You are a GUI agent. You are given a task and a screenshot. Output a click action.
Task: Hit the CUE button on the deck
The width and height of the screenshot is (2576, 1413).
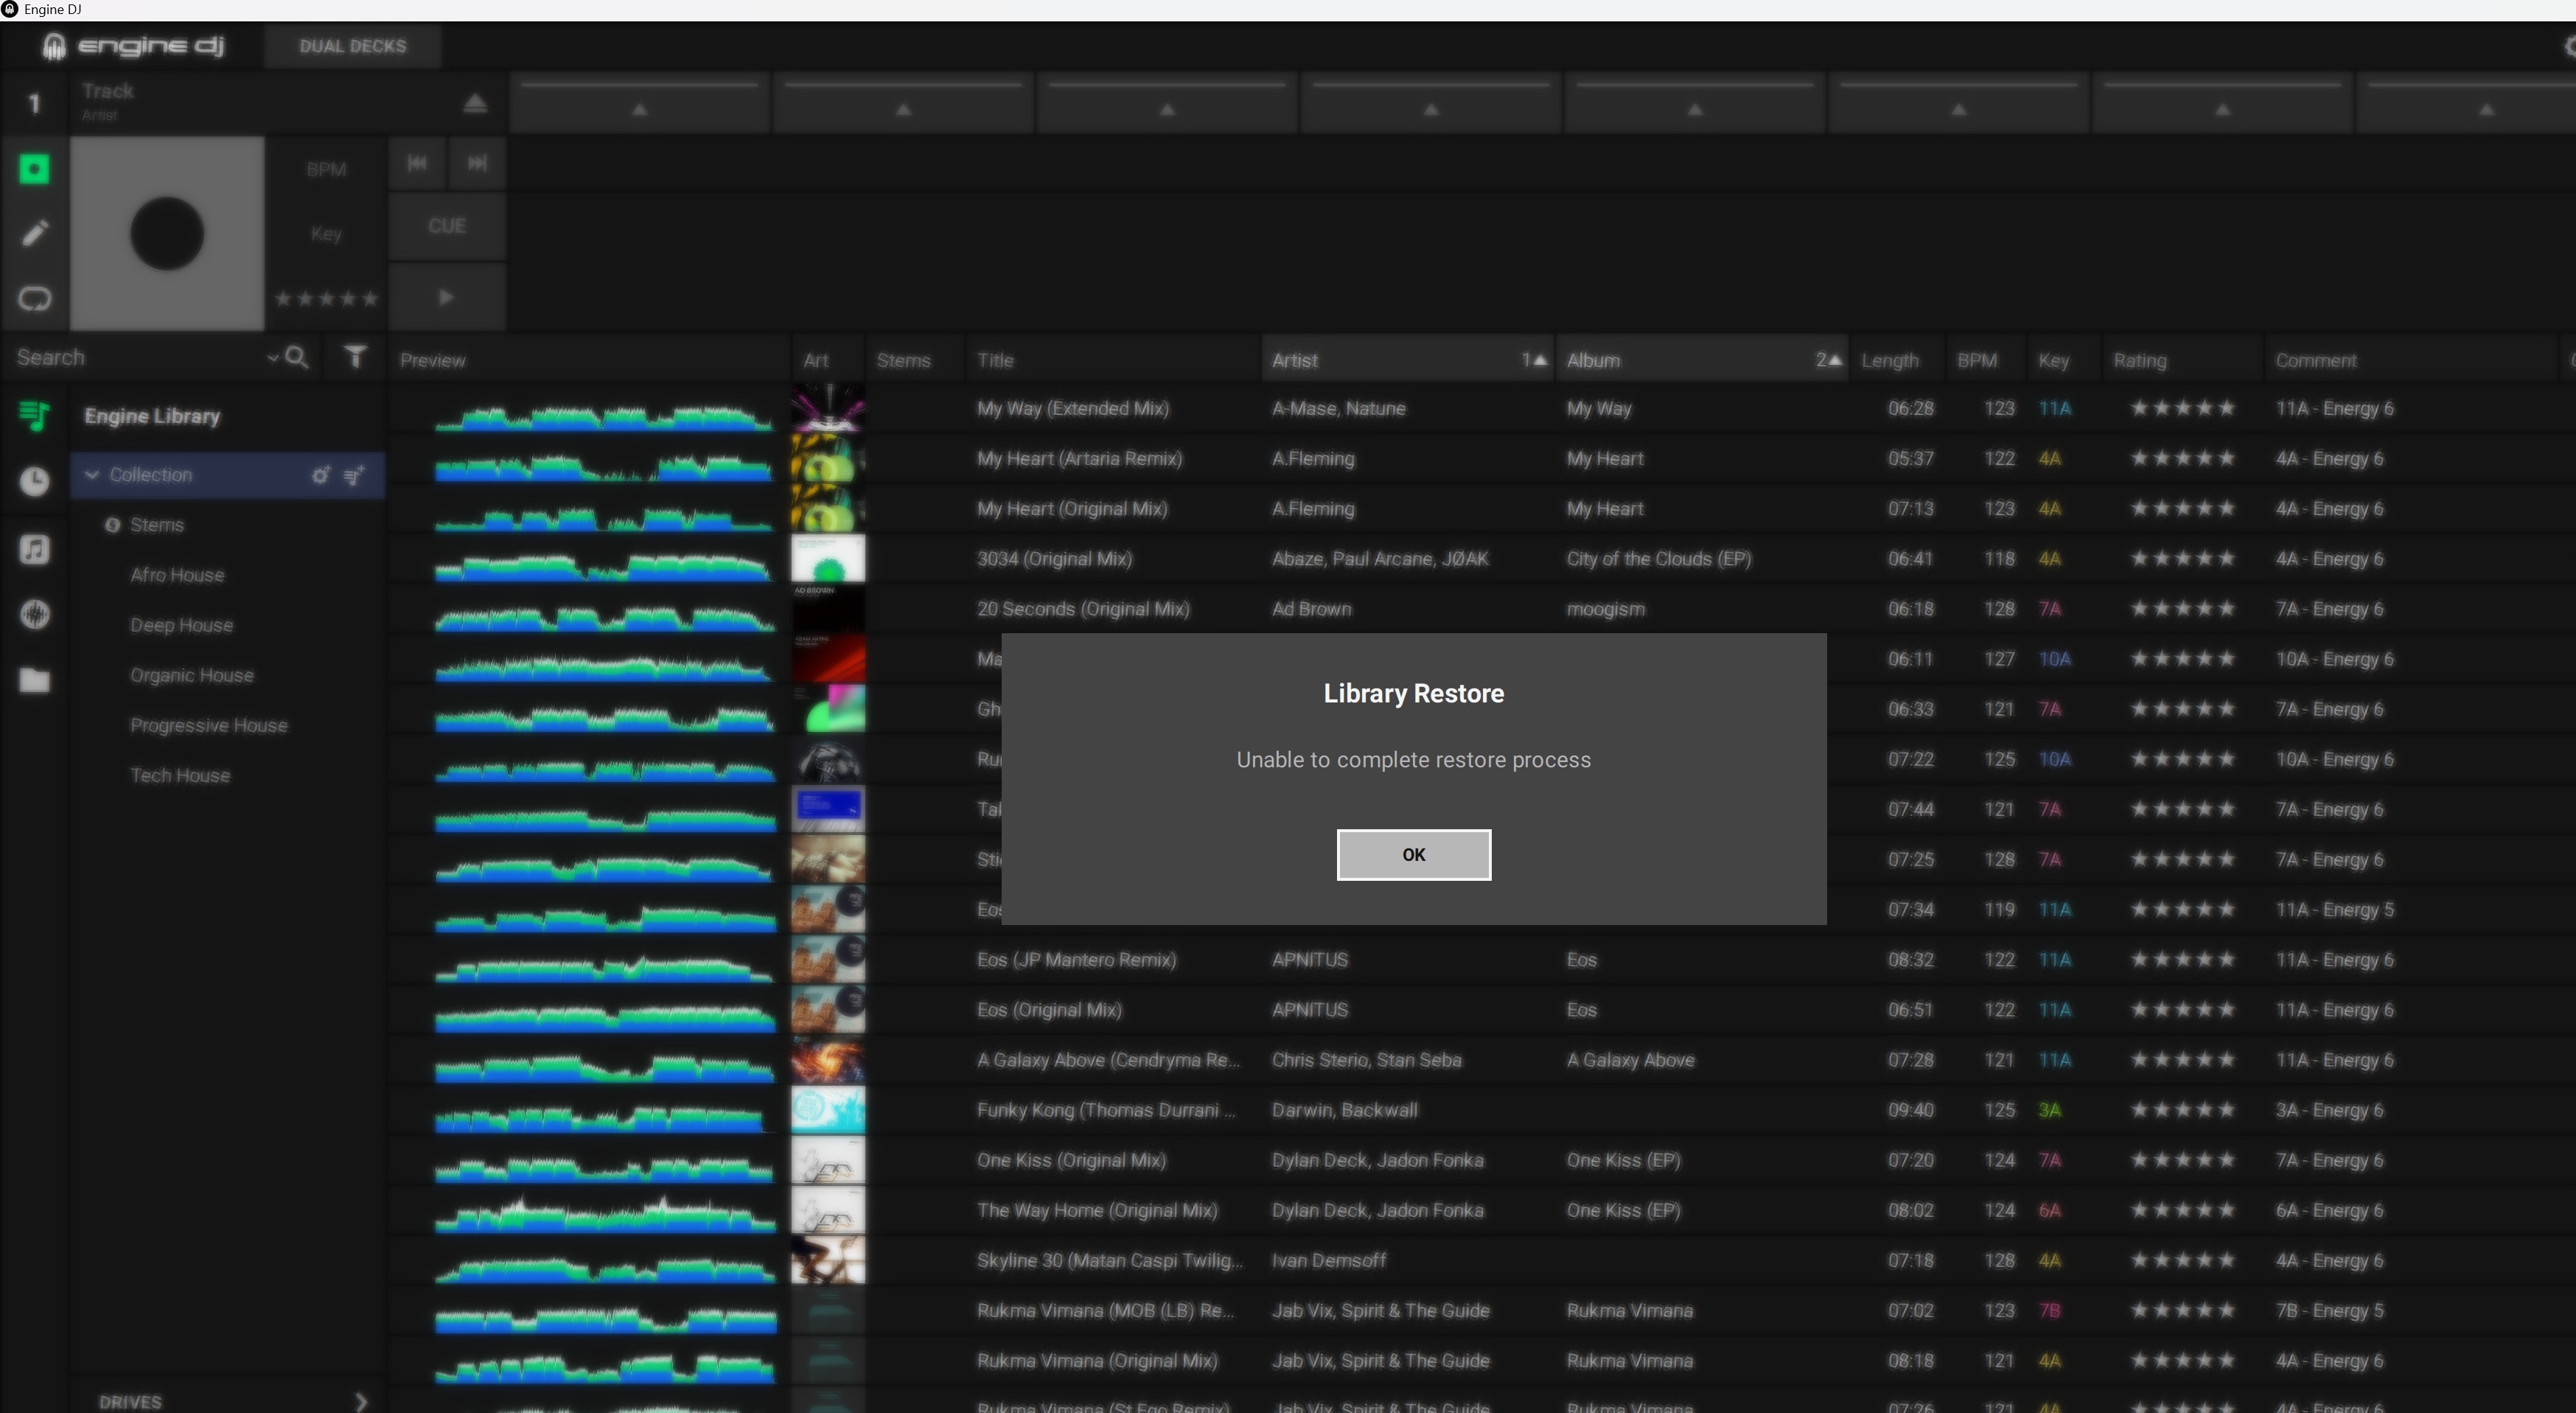click(447, 226)
